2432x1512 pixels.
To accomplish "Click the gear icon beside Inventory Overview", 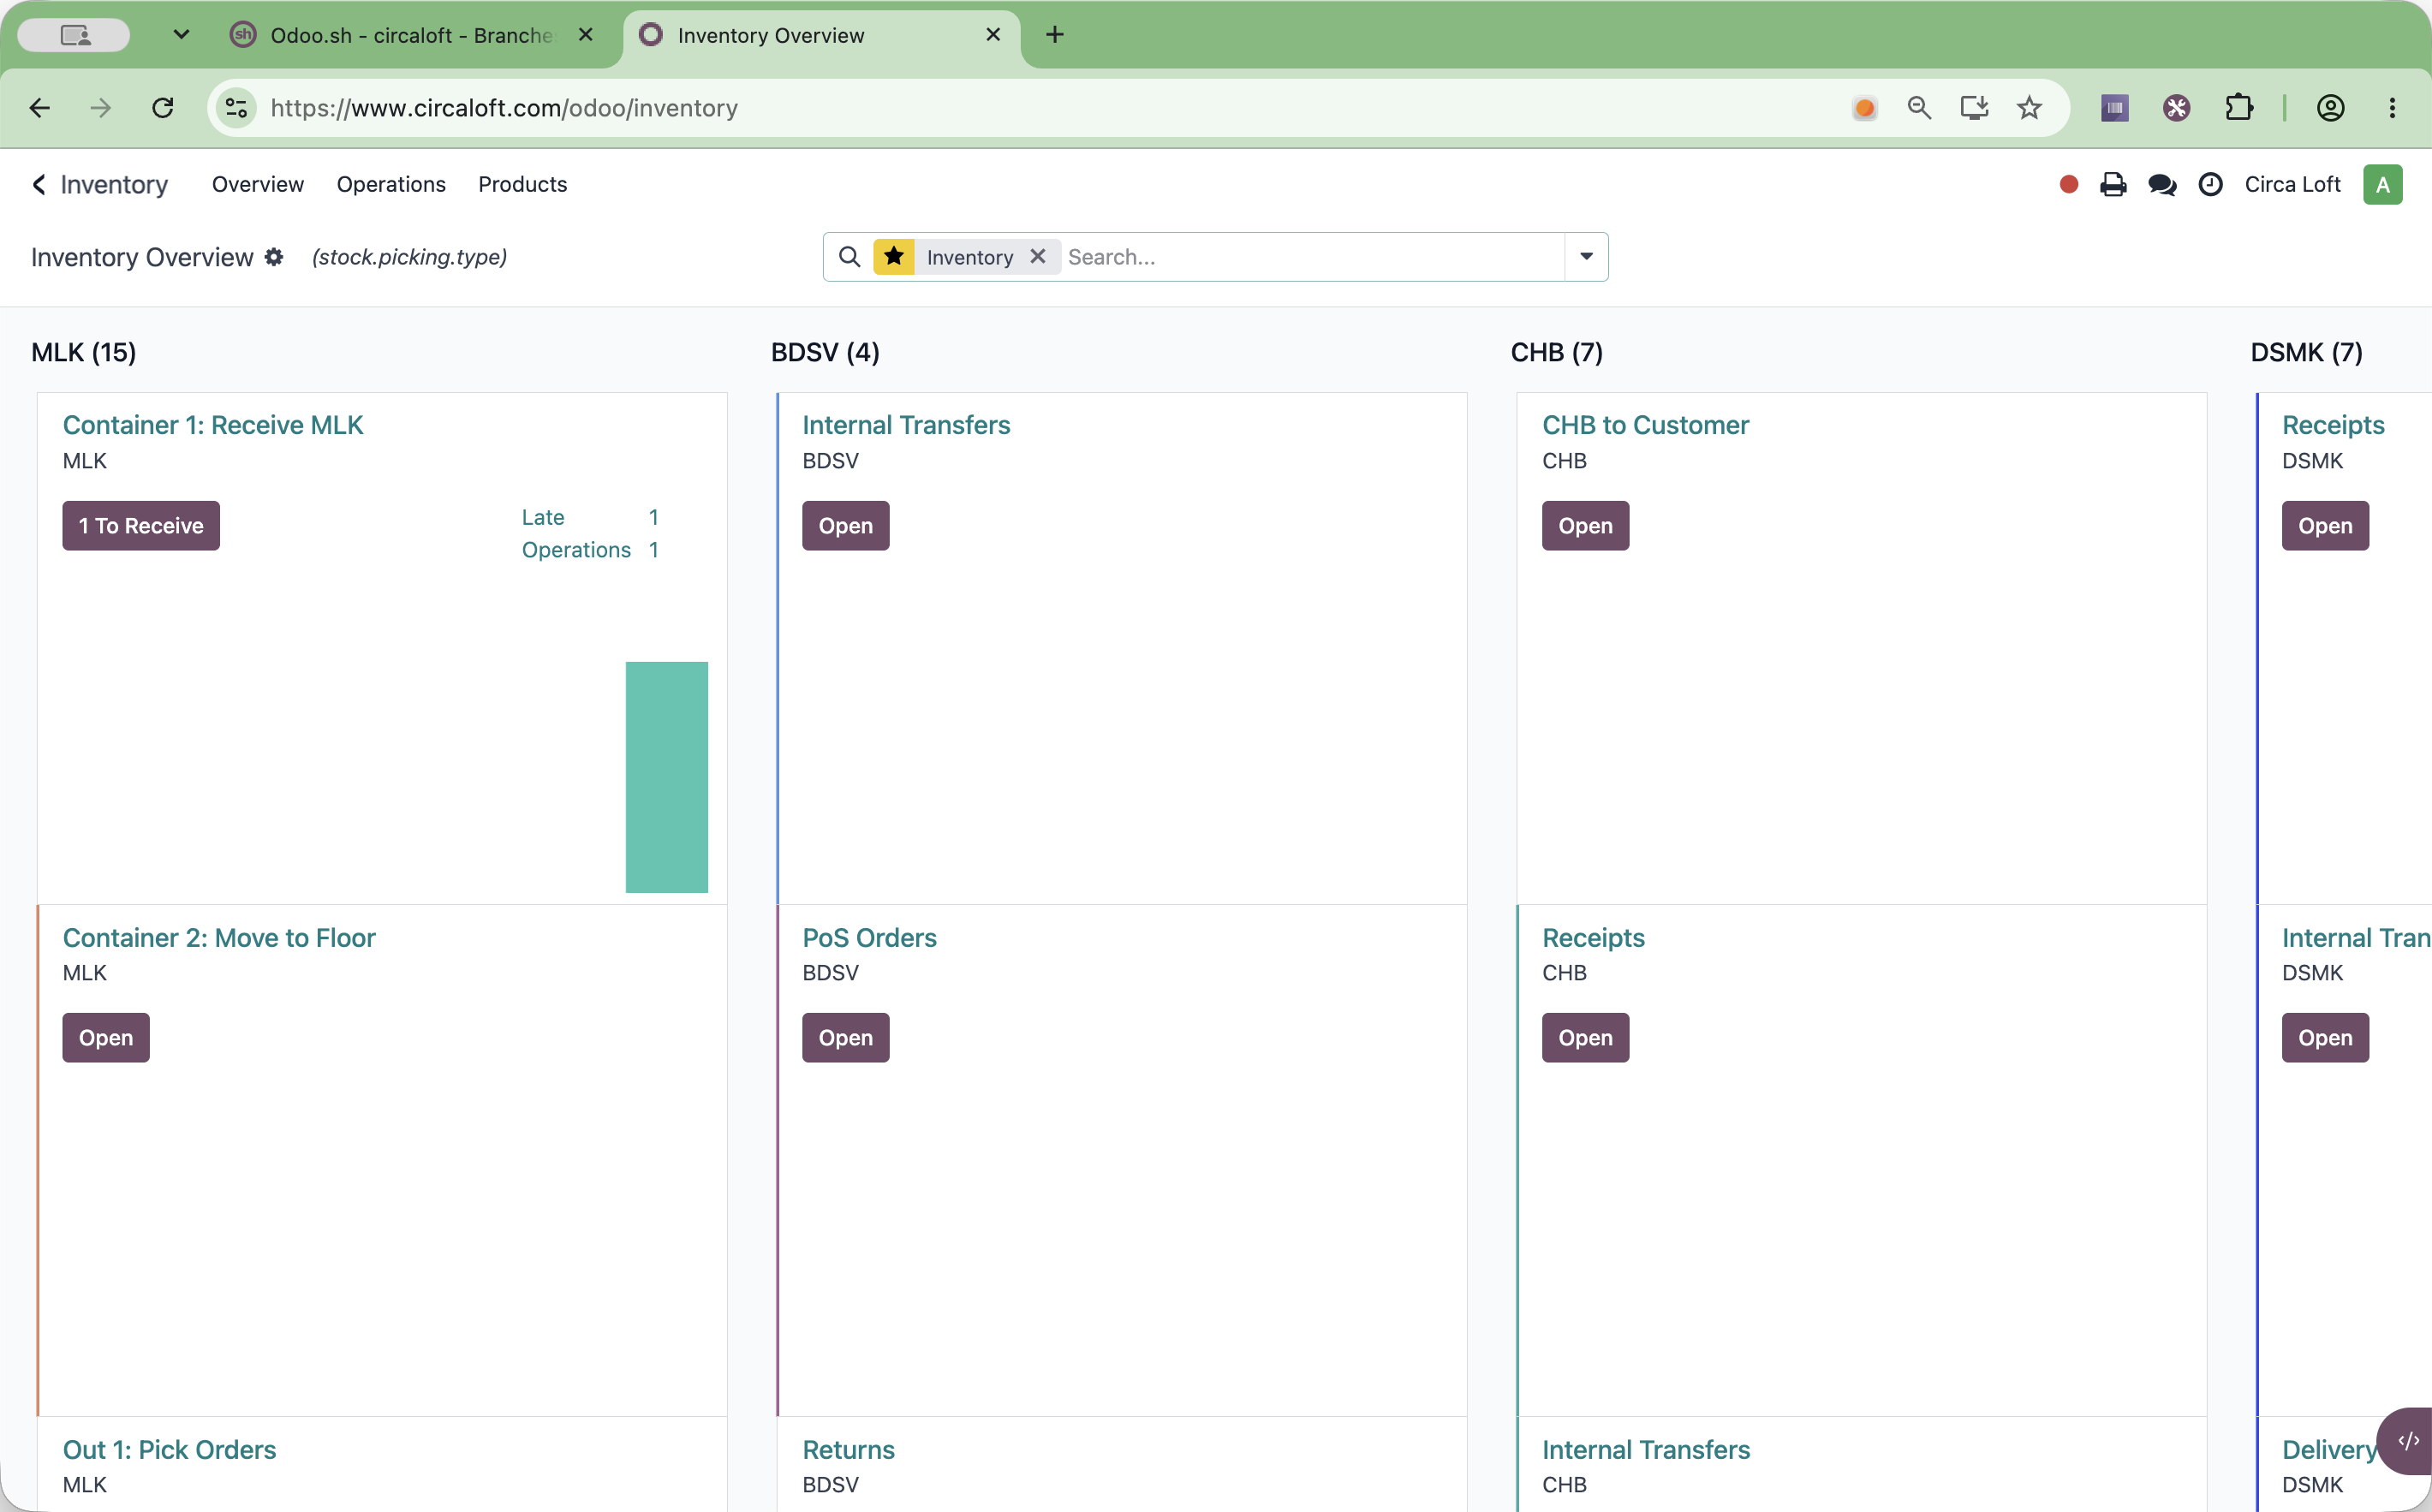I will click(x=274, y=257).
